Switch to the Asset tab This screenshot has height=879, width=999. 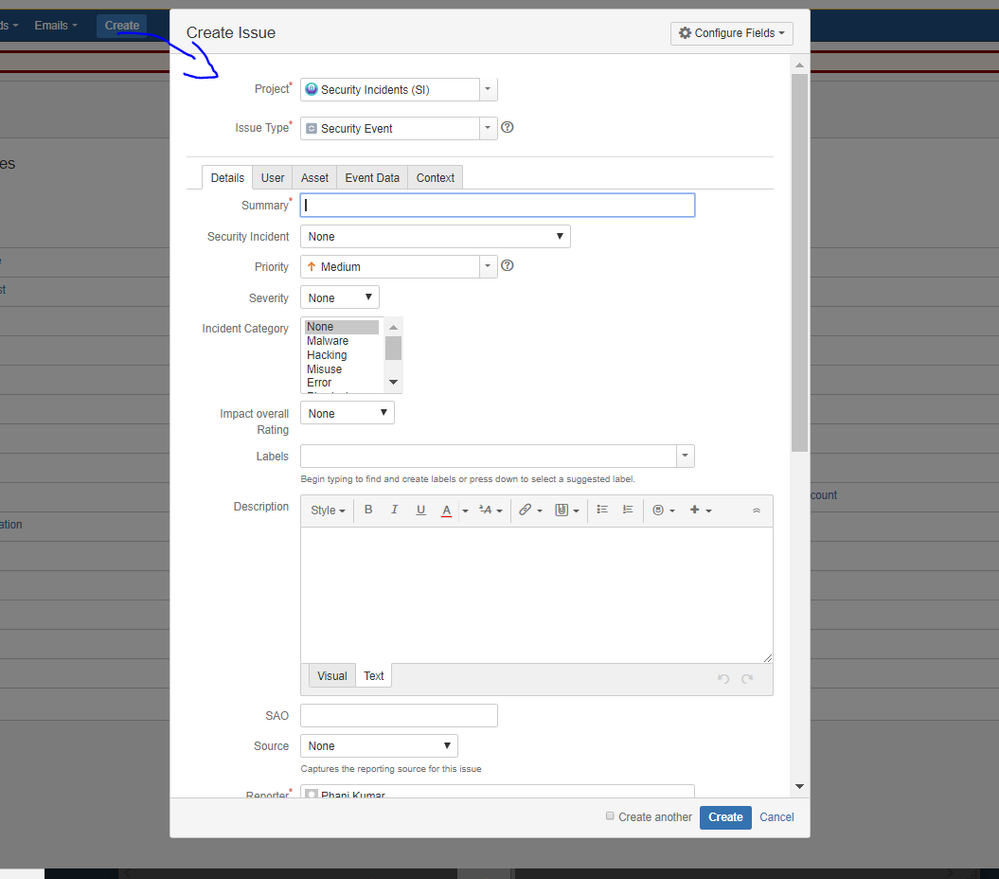315,178
